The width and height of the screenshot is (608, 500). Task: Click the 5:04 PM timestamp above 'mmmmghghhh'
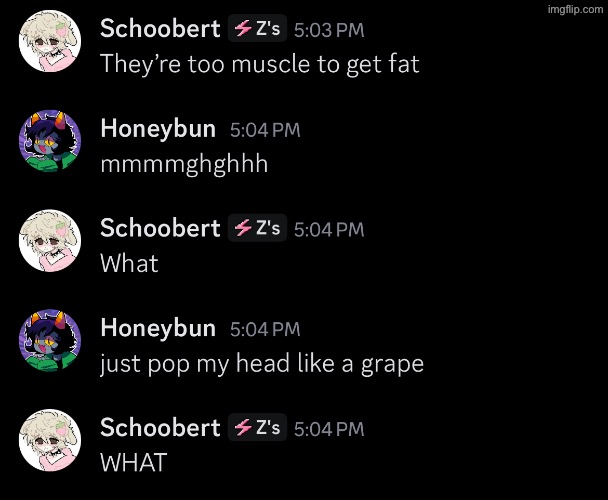[x=265, y=130]
